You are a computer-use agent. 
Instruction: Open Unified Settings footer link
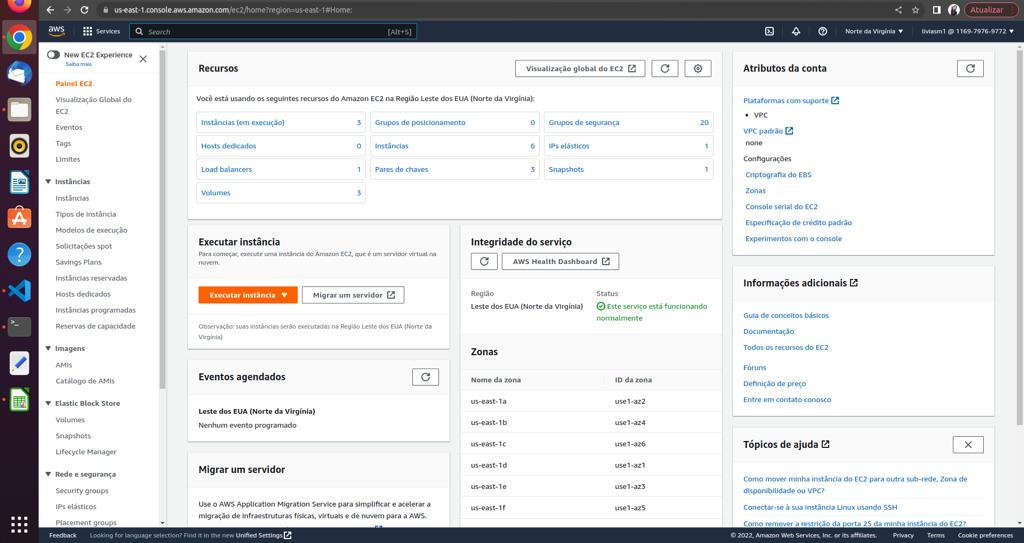tap(263, 536)
